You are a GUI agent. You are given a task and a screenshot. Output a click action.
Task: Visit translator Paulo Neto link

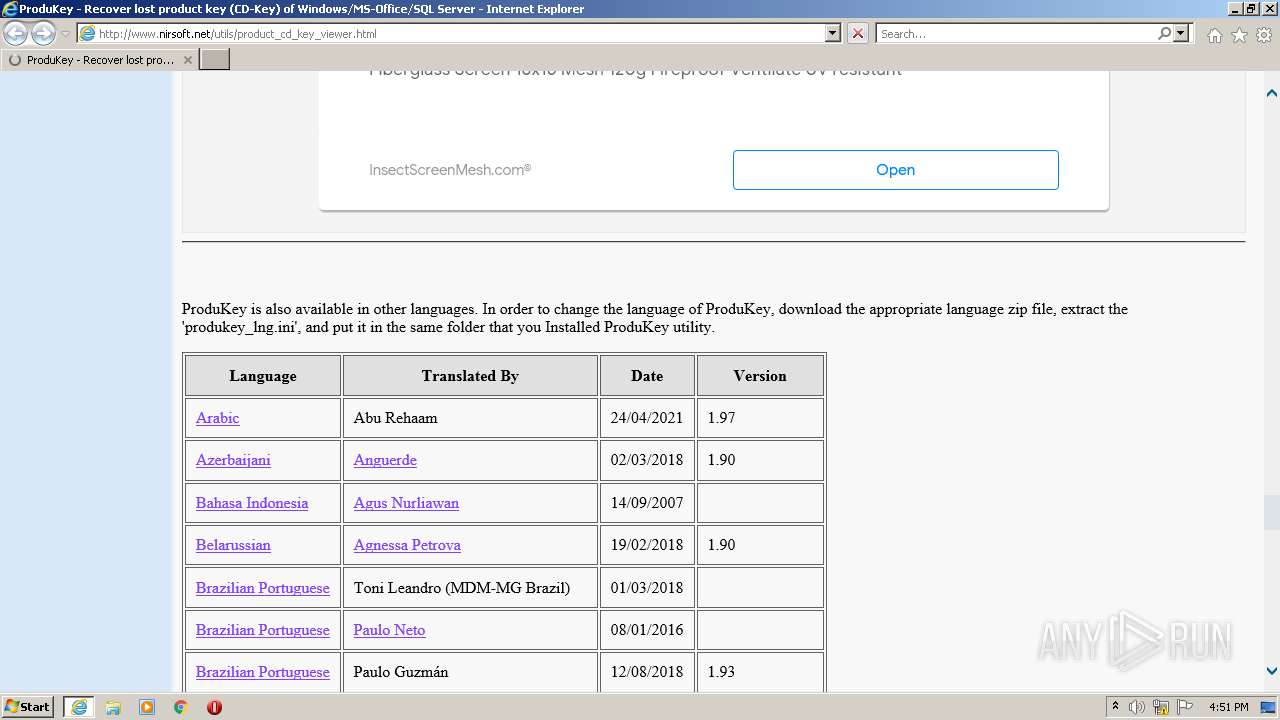tap(389, 630)
